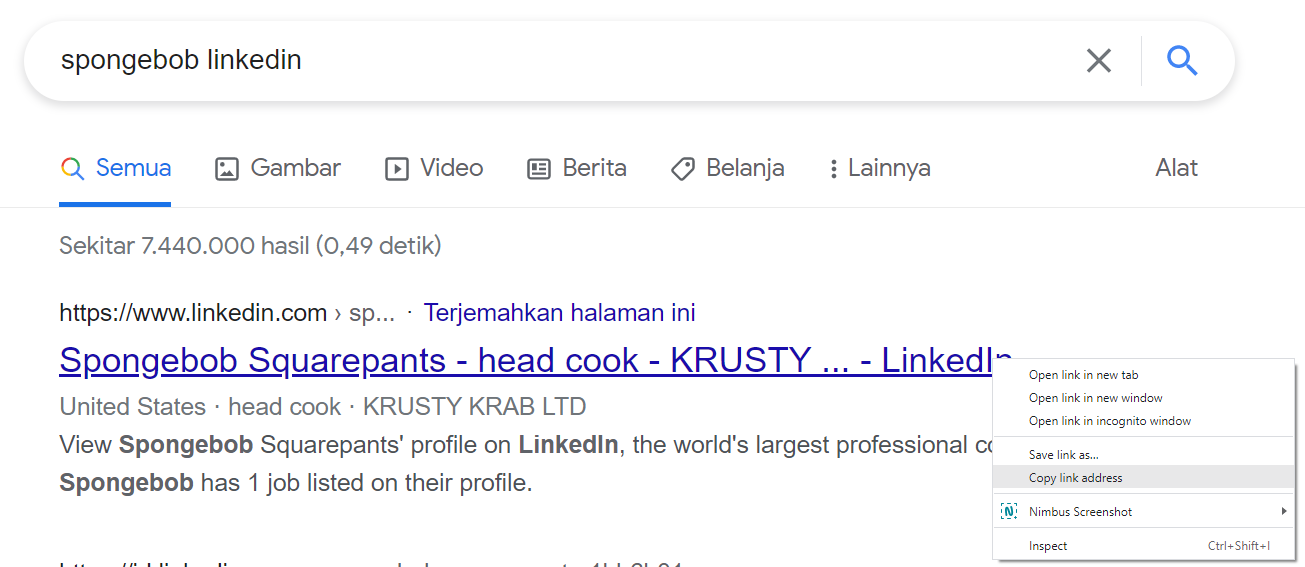Image resolution: width=1305 pixels, height=567 pixels.
Task: Switch to the Gambar tab
Action: pyautogui.click(x=278, y=168)
